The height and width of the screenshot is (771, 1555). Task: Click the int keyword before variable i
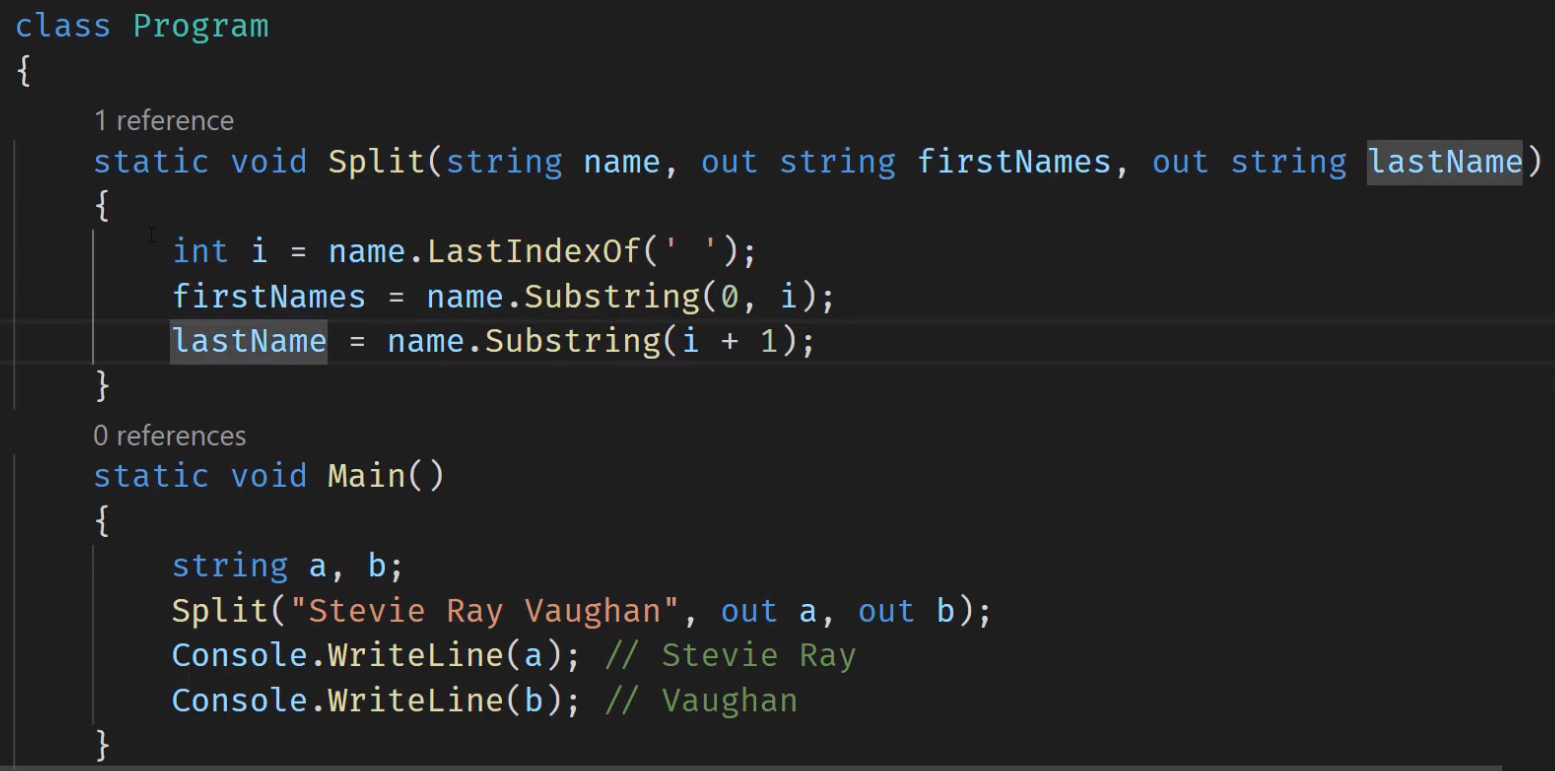[x=200, y=250]
